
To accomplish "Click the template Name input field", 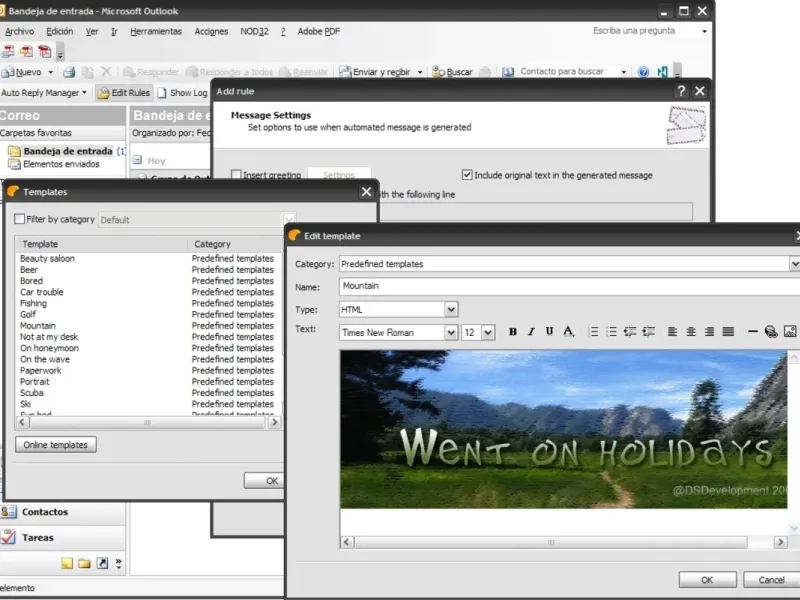I will click(569, 286).
